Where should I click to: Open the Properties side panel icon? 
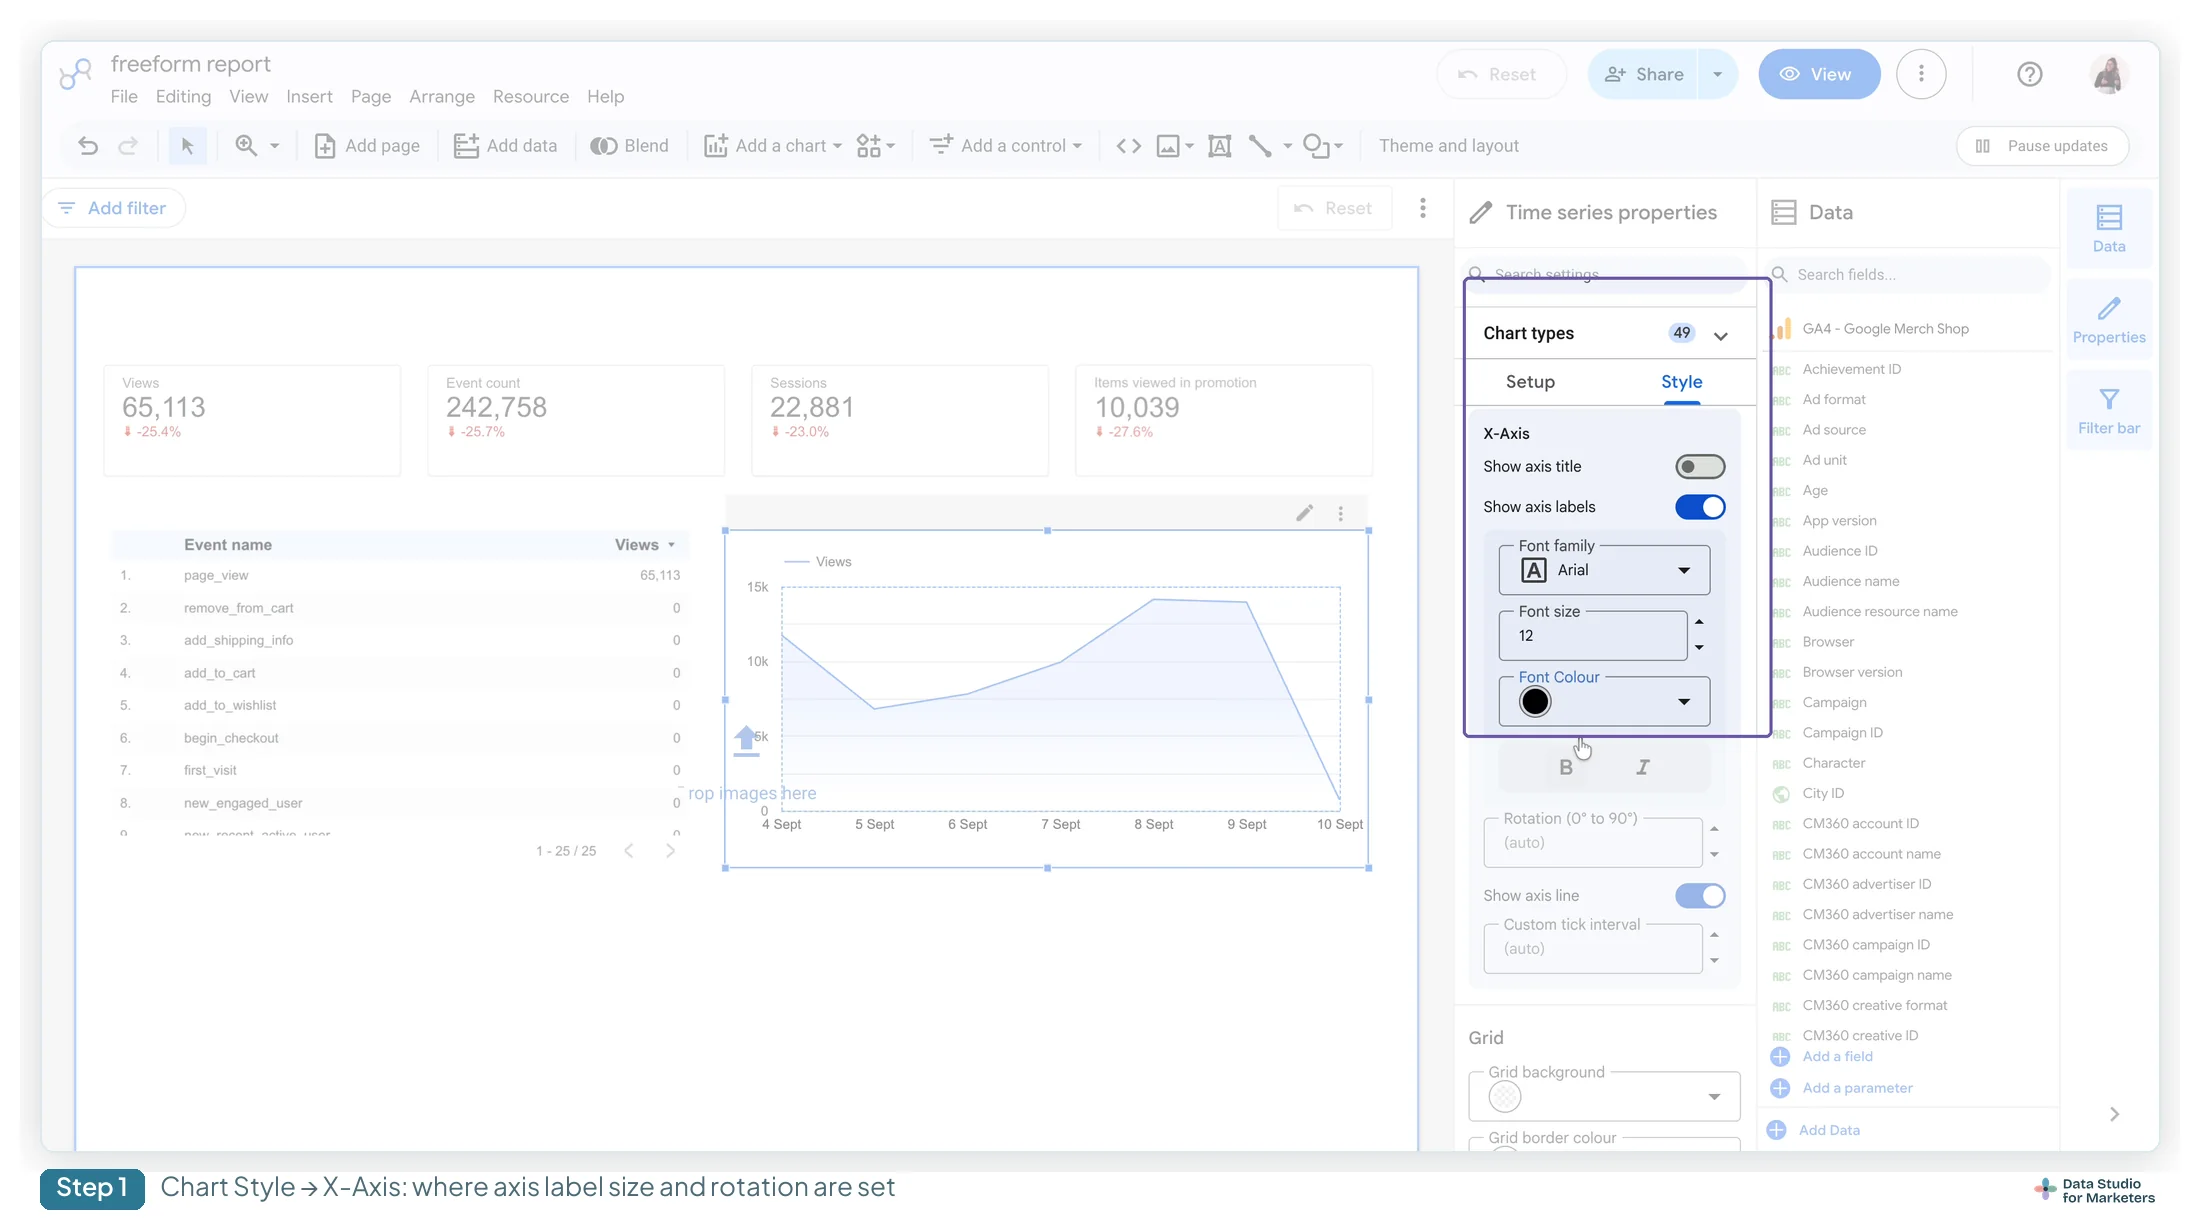[x=2109, y=320]
